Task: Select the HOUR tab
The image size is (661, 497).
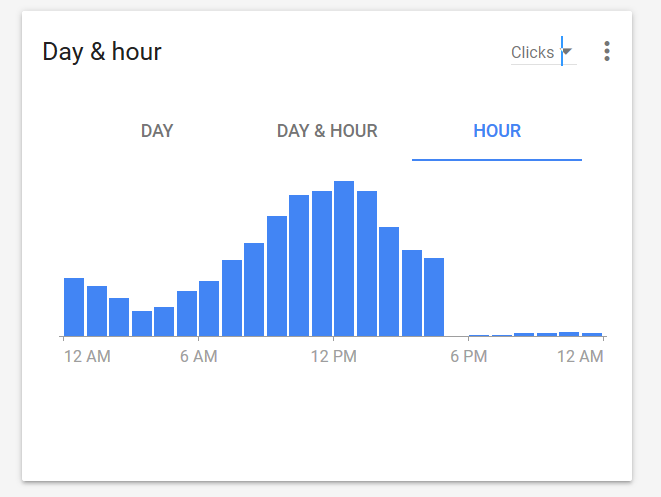Action: [x=497, y=131]
